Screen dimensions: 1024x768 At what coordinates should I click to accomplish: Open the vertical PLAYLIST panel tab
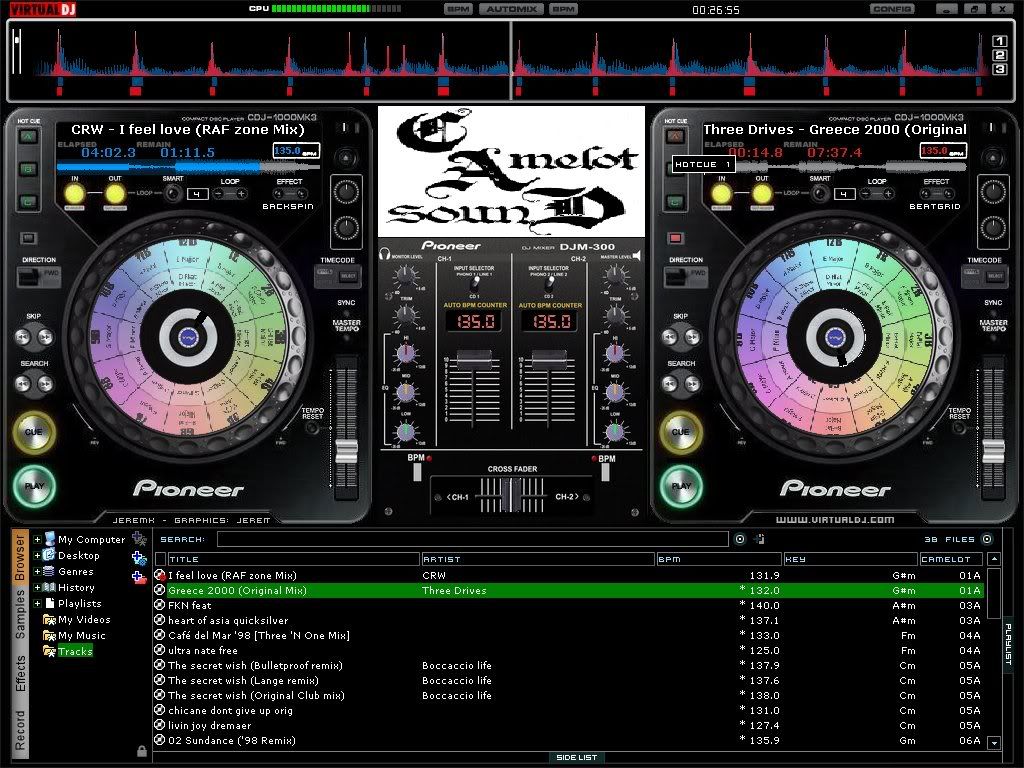click(x=1008, y=644)
